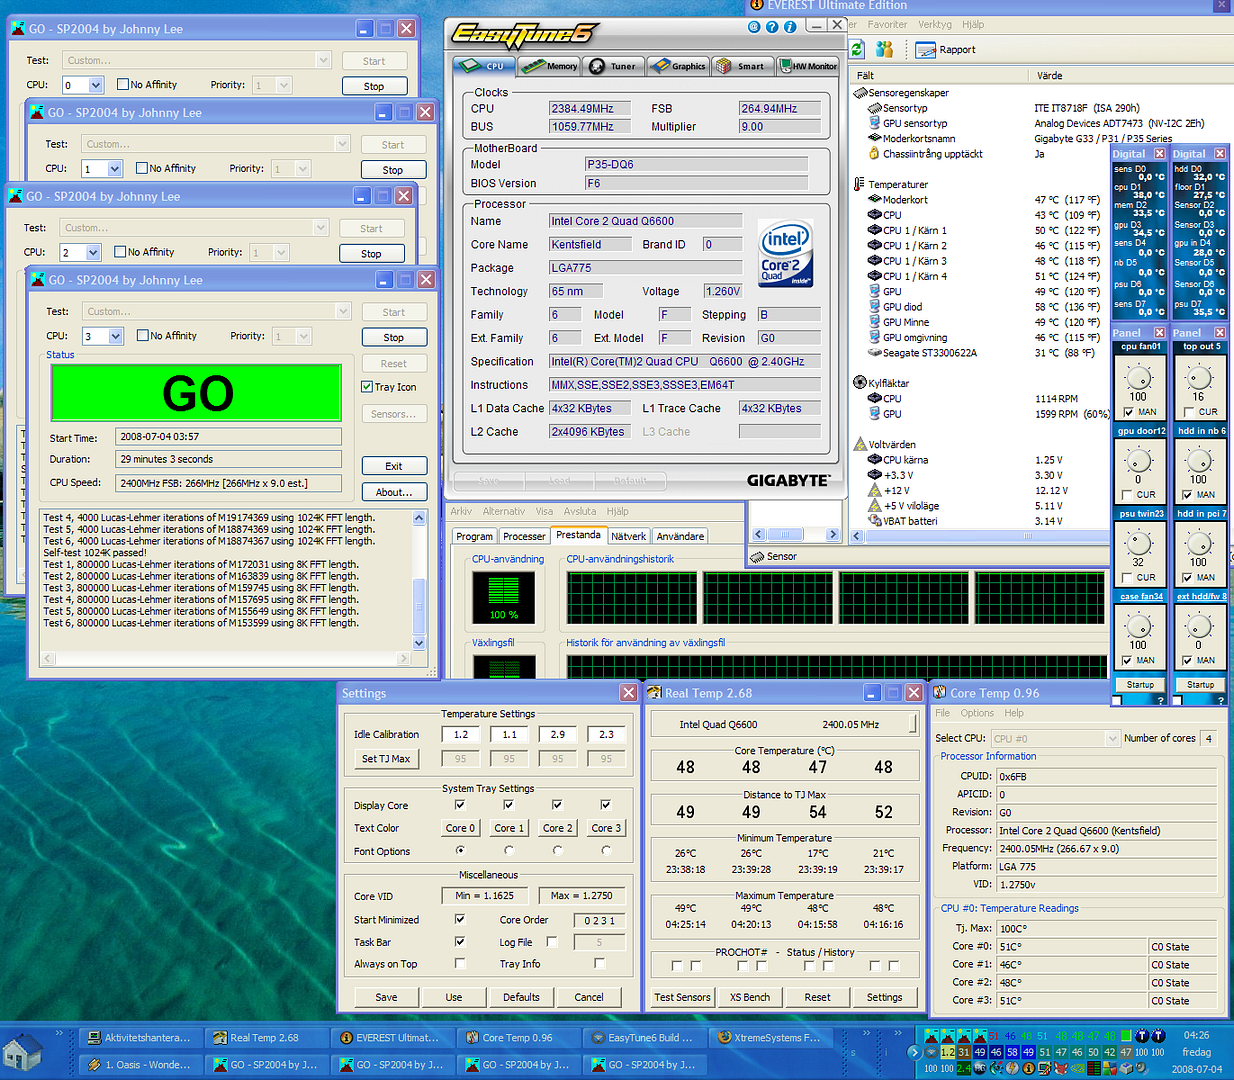
Task: Turn the top out 5 knob
Action: 1199,377
